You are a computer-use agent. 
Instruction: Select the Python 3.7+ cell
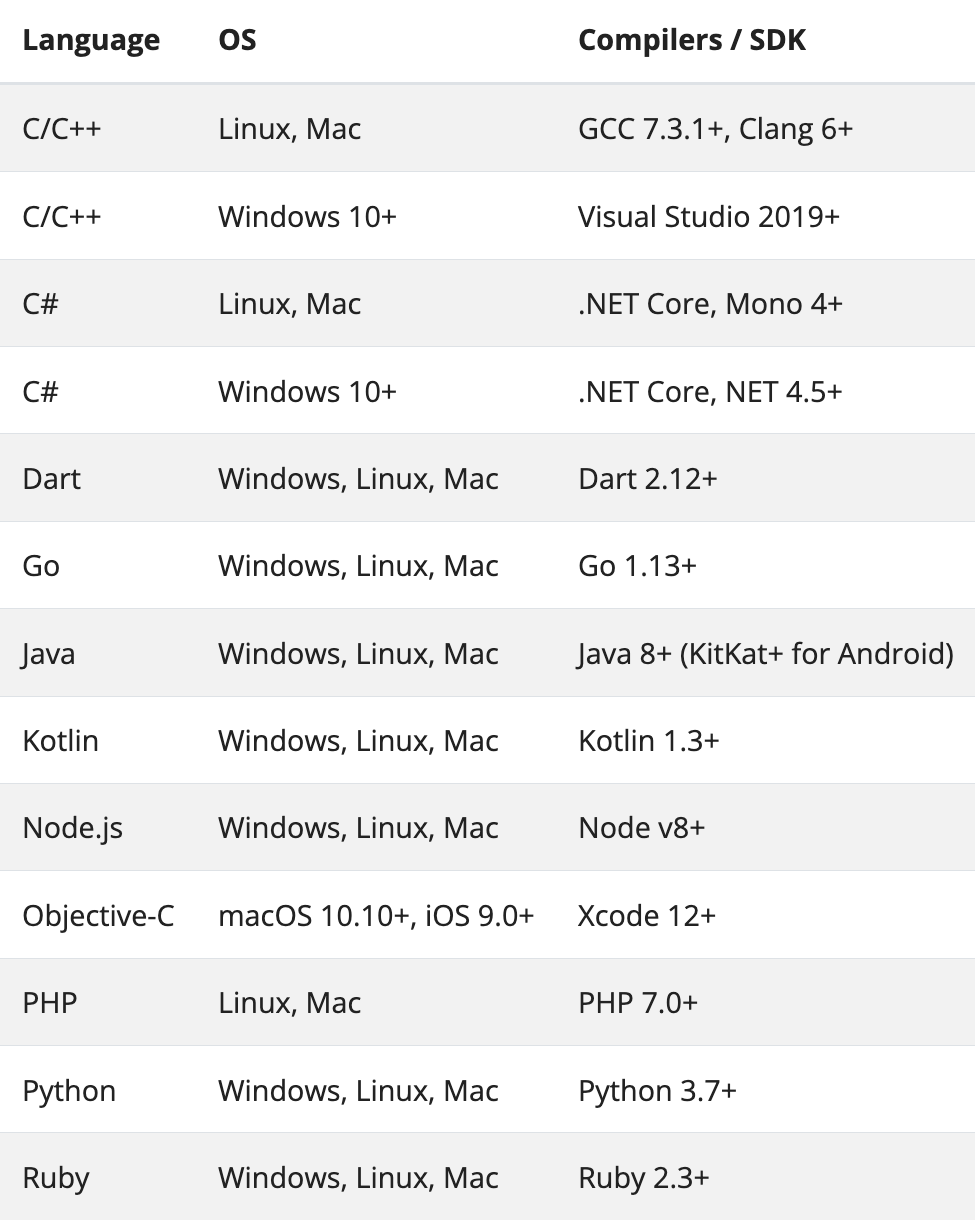click(657, 1091)
